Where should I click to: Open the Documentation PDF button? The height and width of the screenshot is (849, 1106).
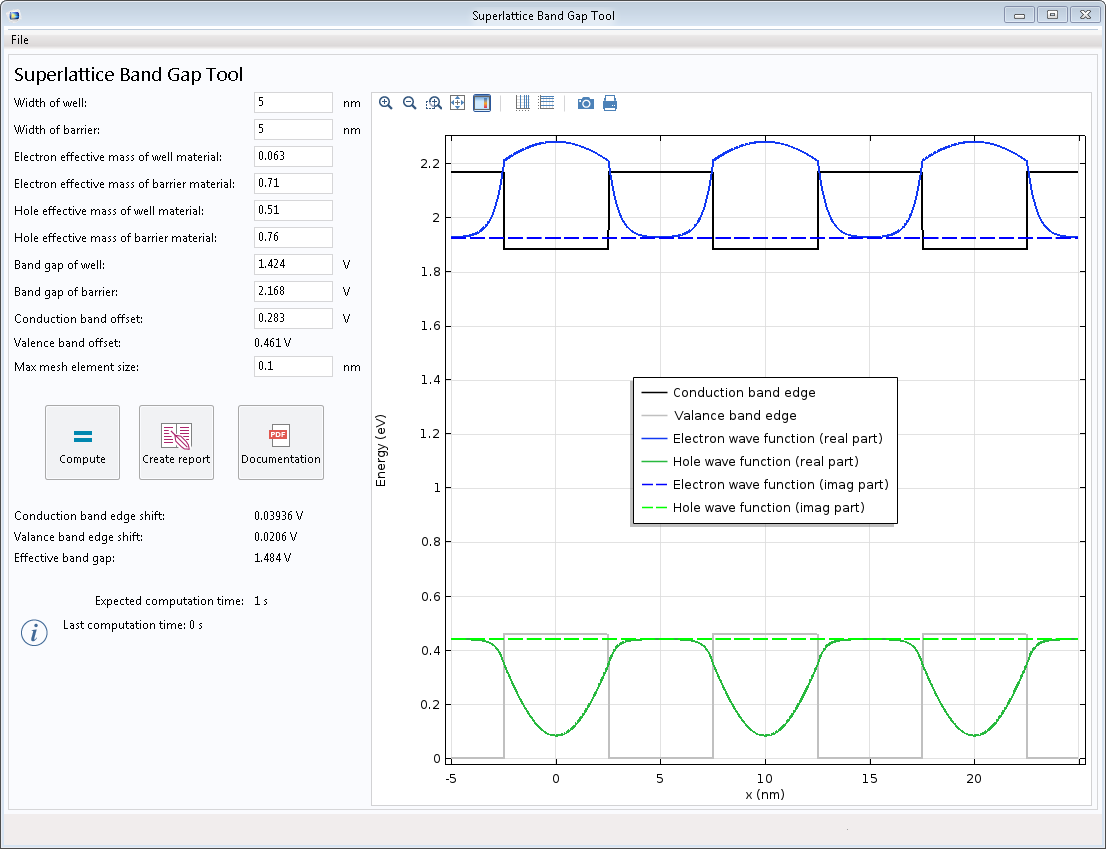(x=280, y=442)
